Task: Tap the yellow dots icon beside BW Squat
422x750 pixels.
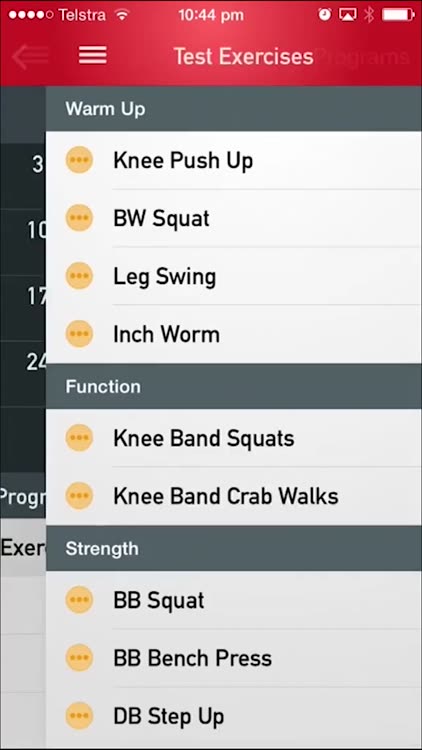Action: (x=79, y=218)
